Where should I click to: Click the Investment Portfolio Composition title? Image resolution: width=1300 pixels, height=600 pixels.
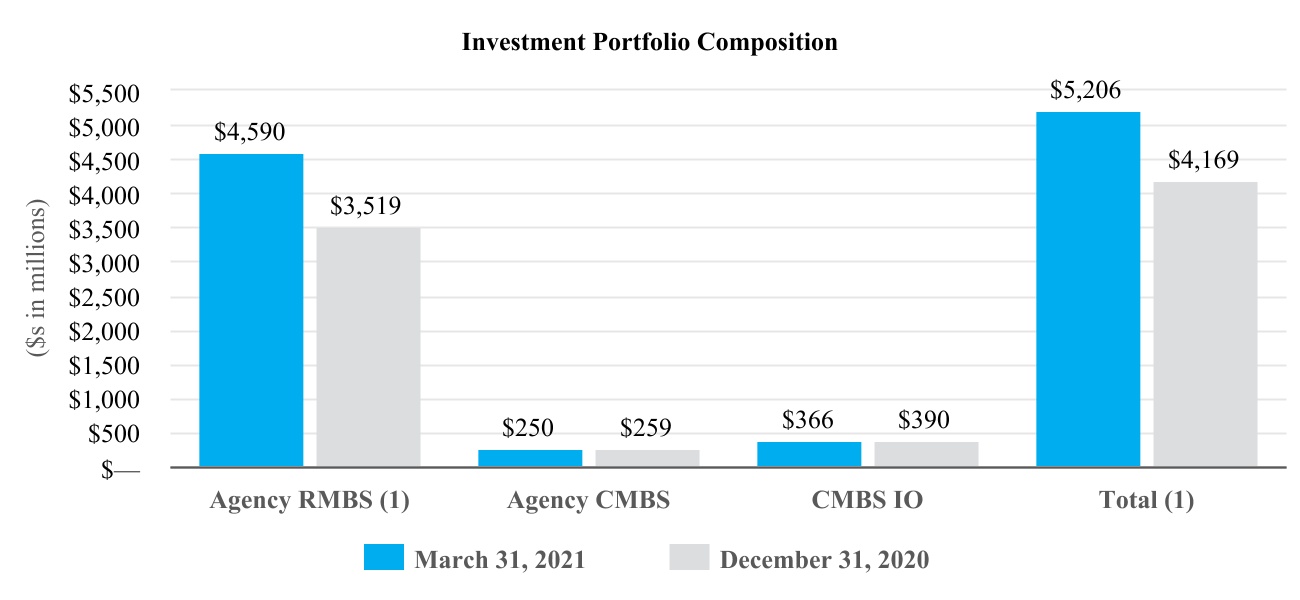pyautogui.click(x=649, y=43)
